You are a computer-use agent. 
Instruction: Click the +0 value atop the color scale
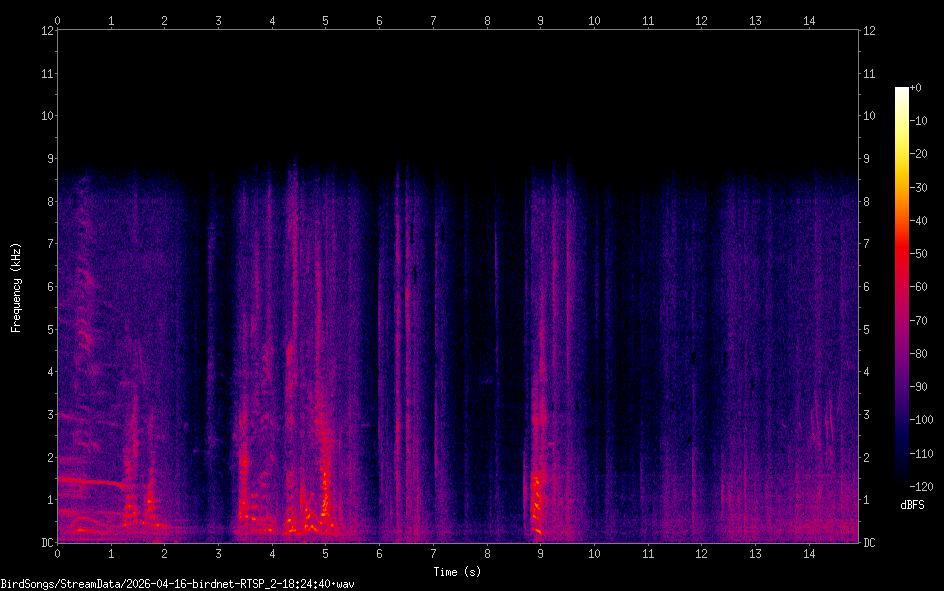pyautogui.click(x=917, y=88)
